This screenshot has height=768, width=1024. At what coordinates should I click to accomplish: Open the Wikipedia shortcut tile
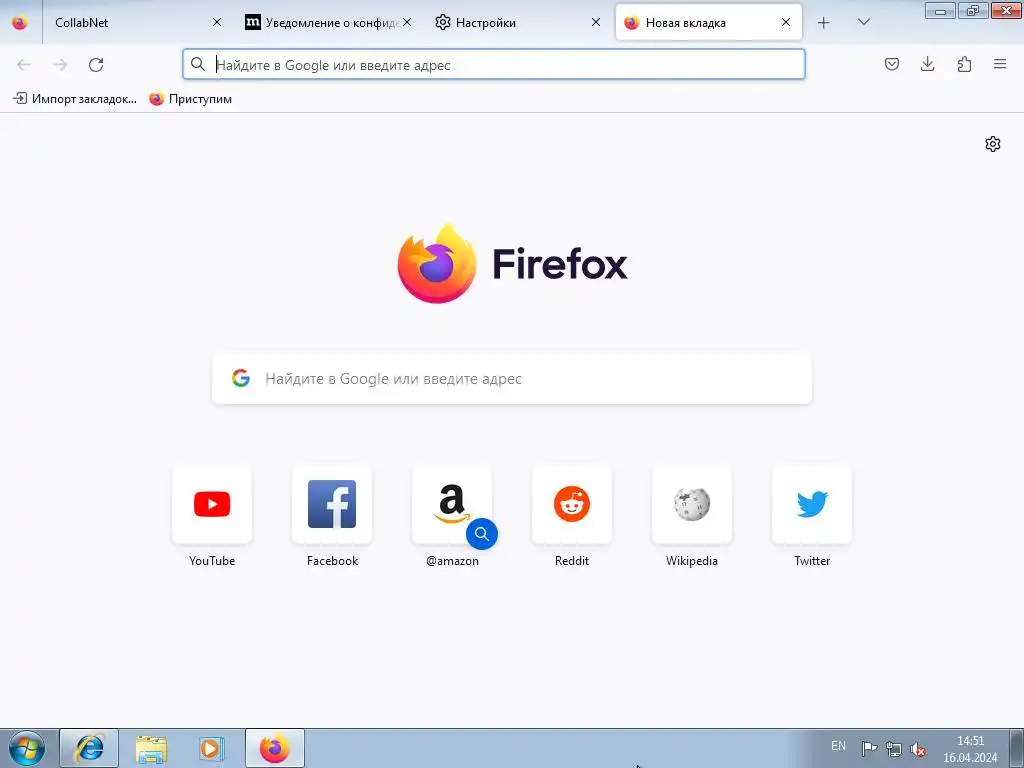(x=692, y=504)
